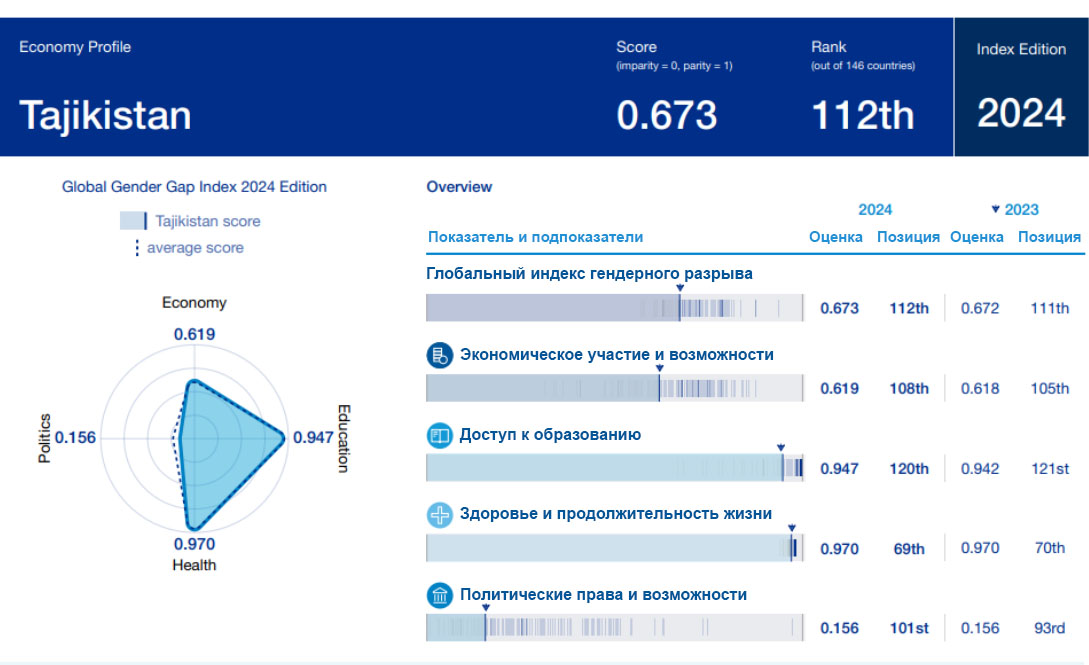Click the Political empowerment building icon
Screen dimensions: 1089x665
tap(440, 596)
